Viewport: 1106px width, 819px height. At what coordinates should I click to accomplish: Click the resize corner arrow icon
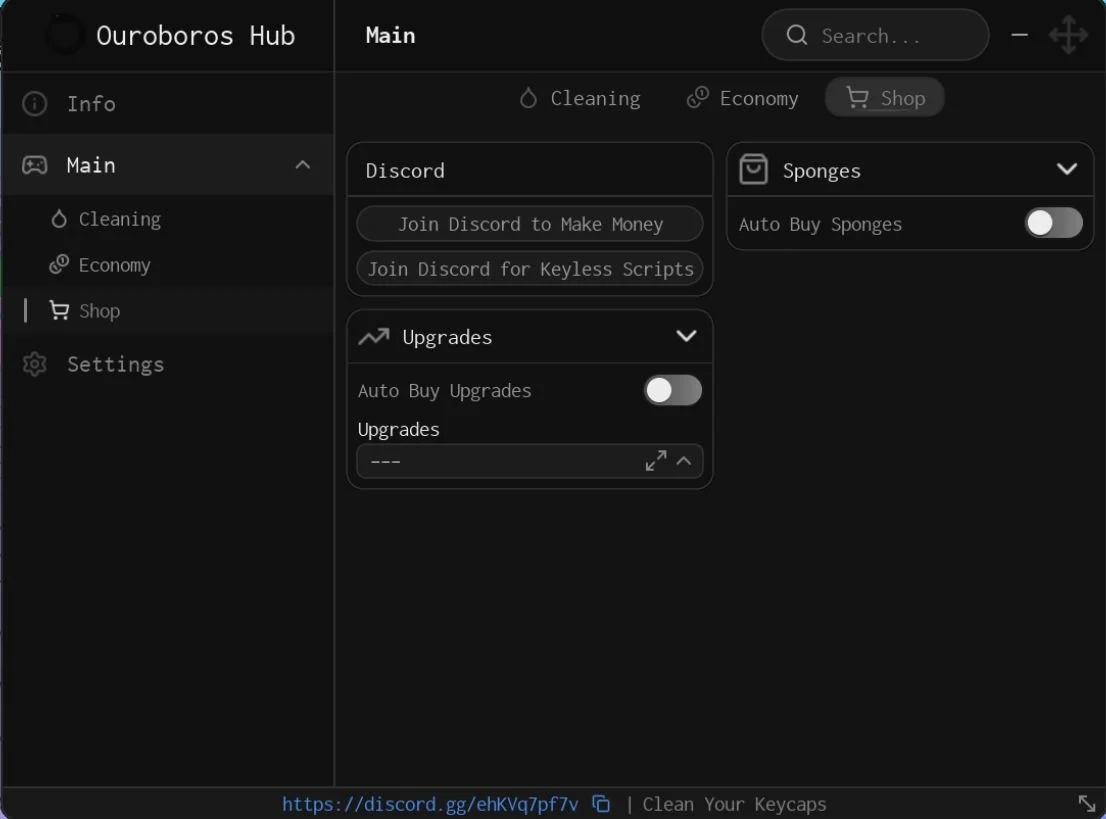(1087, 803)
